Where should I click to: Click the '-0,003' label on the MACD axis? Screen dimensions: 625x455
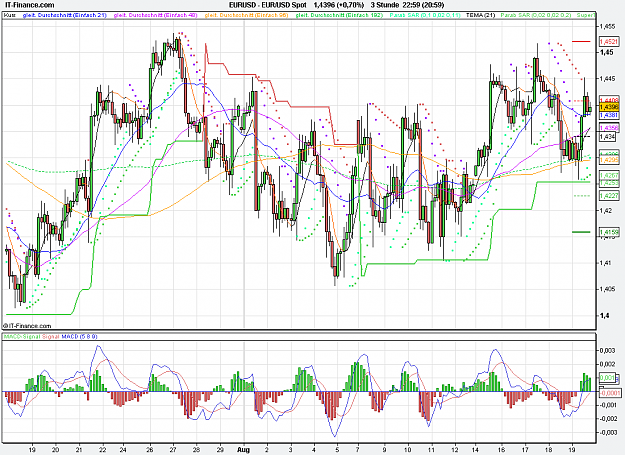[x=608, y=433]
